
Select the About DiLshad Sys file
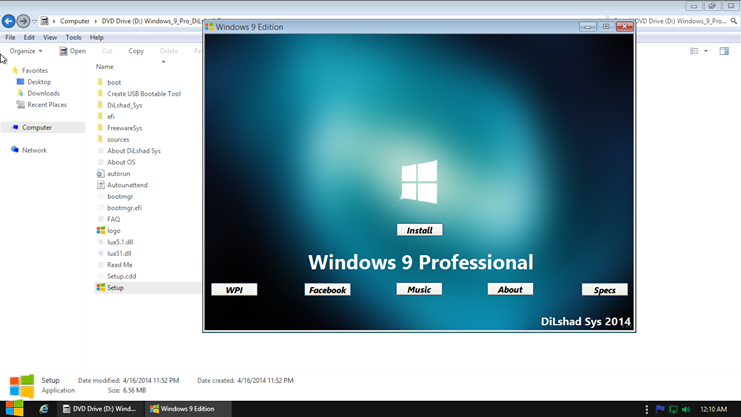(134, 151)
